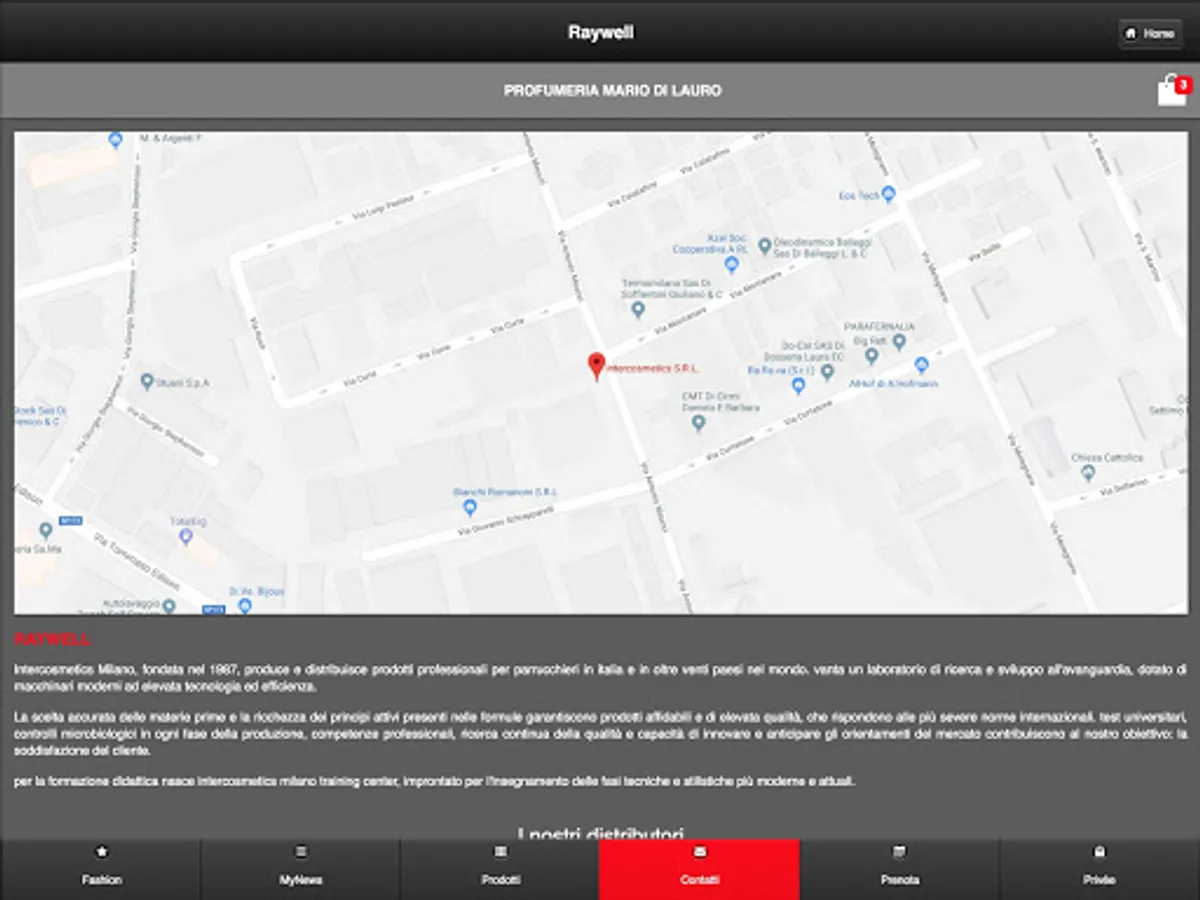1200x900 pixels.
Task: Tap the Situani S.p.A map pin
Action: click(146, 381)
